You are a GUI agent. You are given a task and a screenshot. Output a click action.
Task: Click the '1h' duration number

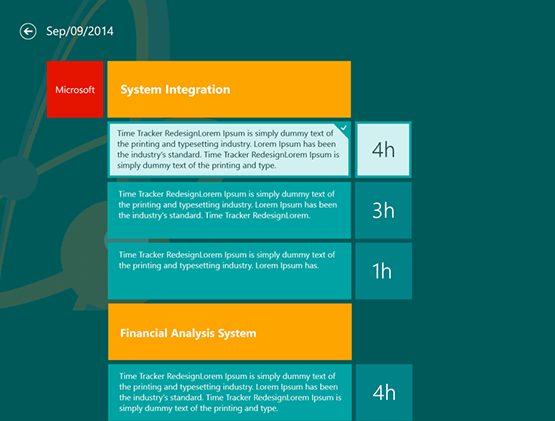click(x=382, y=271)
